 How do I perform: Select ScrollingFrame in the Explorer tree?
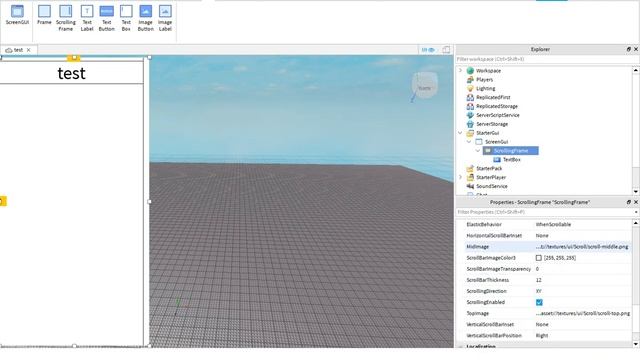pyautogui.click(x=511, y=151)
